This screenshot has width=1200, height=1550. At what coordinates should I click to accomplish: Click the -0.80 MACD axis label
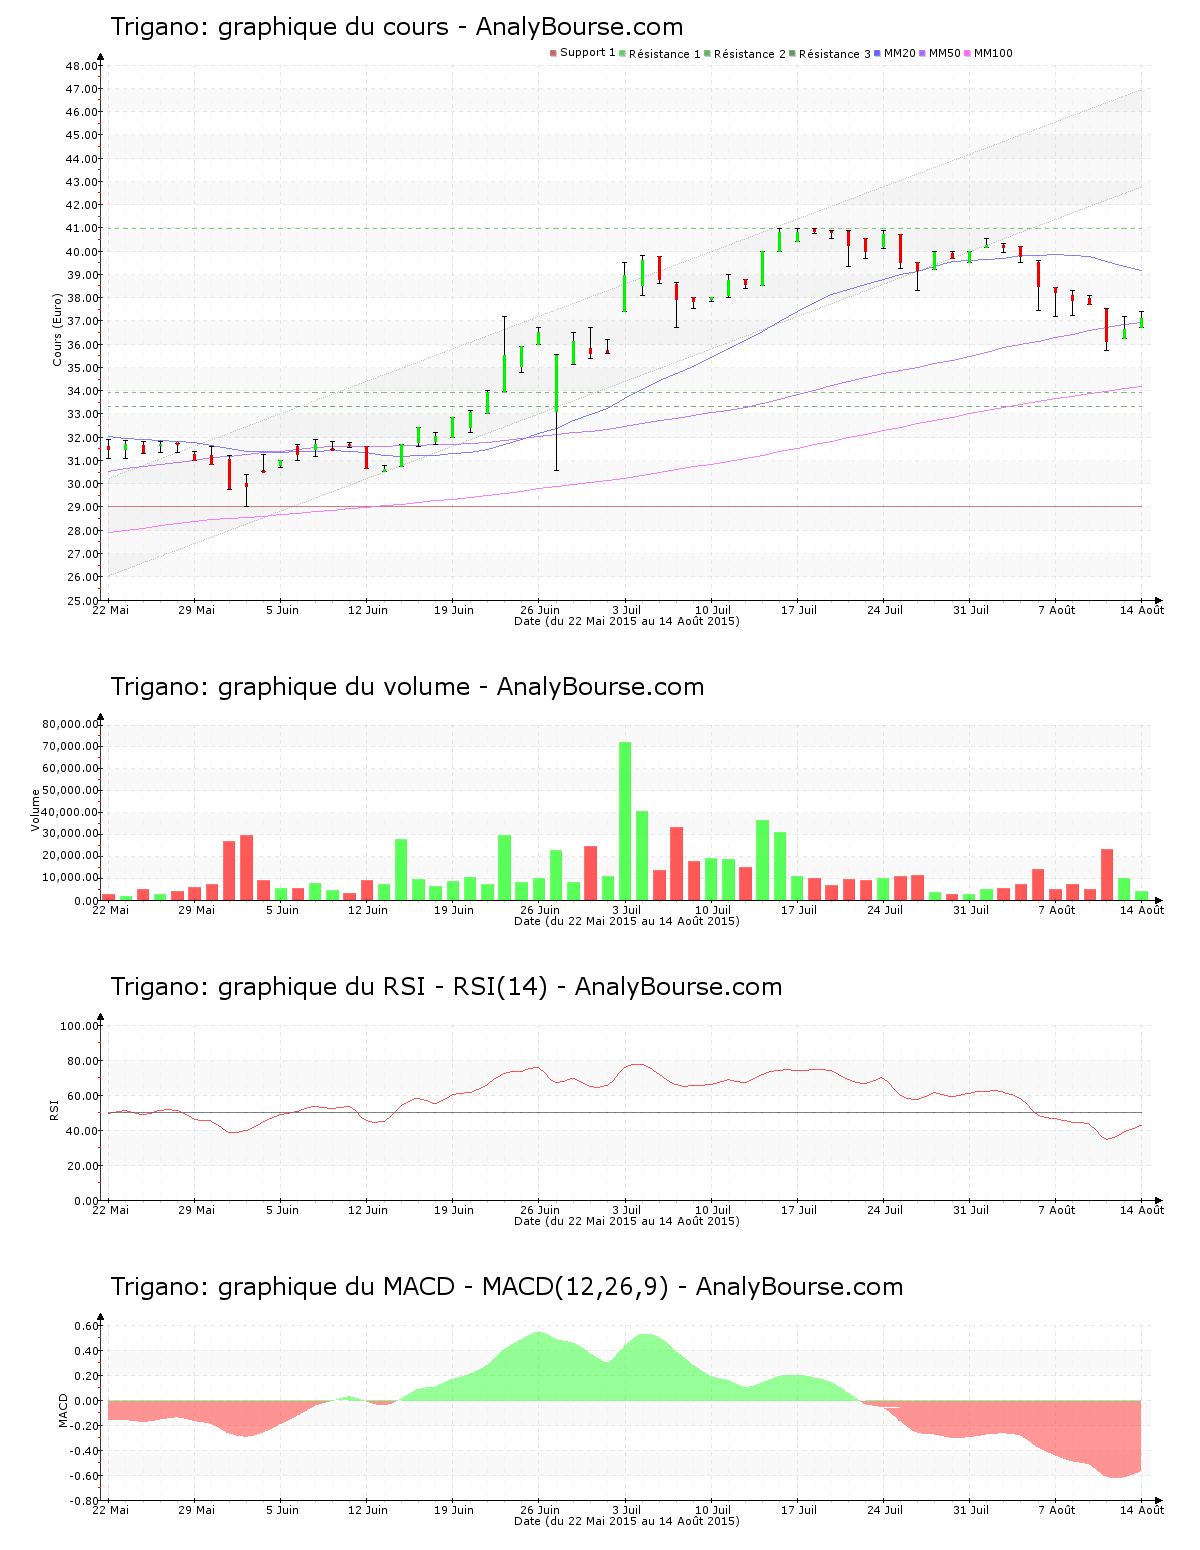pyautogui.click(x=84, y=1501)
